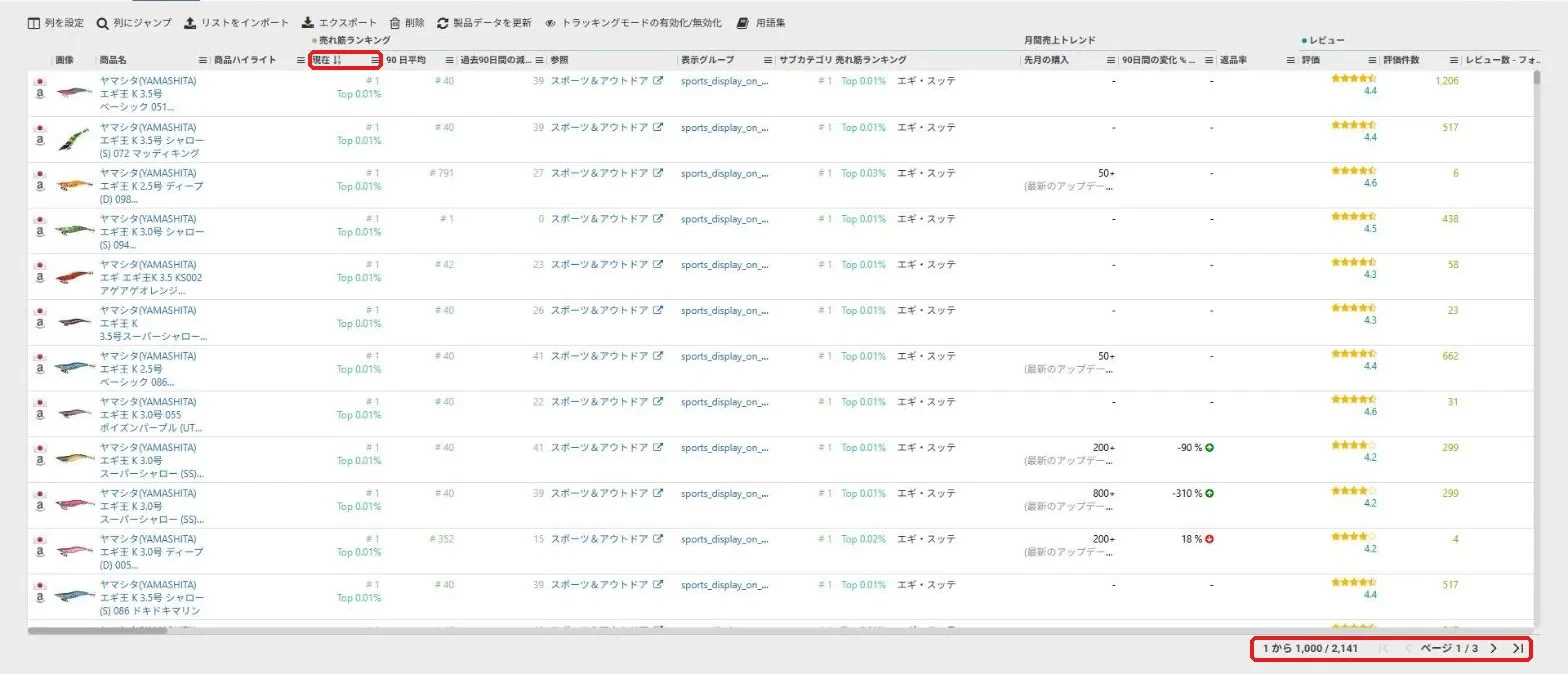Click the Top 0.02% subcategory rank value

(x=863, y=540)
